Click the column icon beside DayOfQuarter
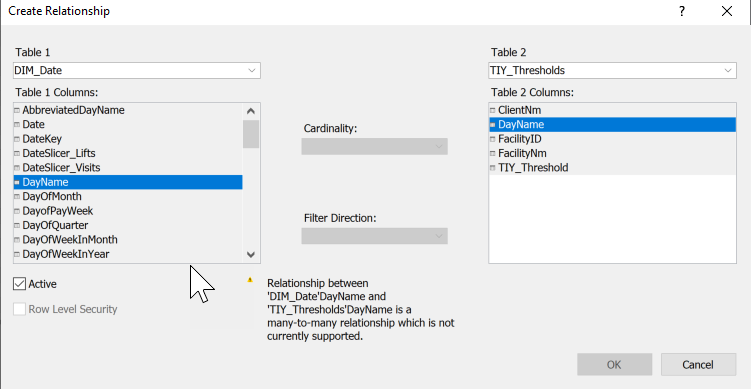The image size is (751, 389). coord(17,225)
